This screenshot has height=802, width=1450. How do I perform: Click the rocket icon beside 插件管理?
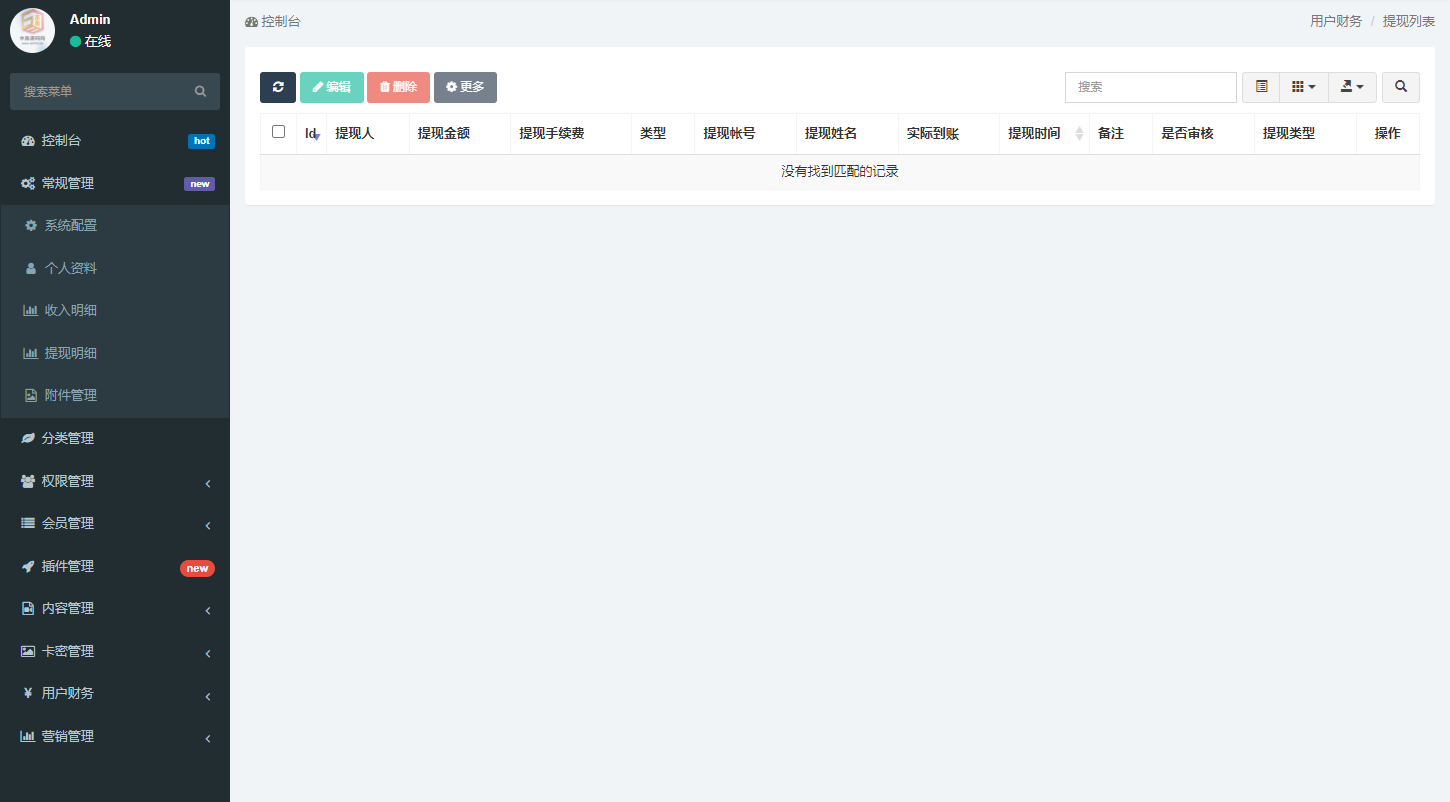(x=28, y=567)
